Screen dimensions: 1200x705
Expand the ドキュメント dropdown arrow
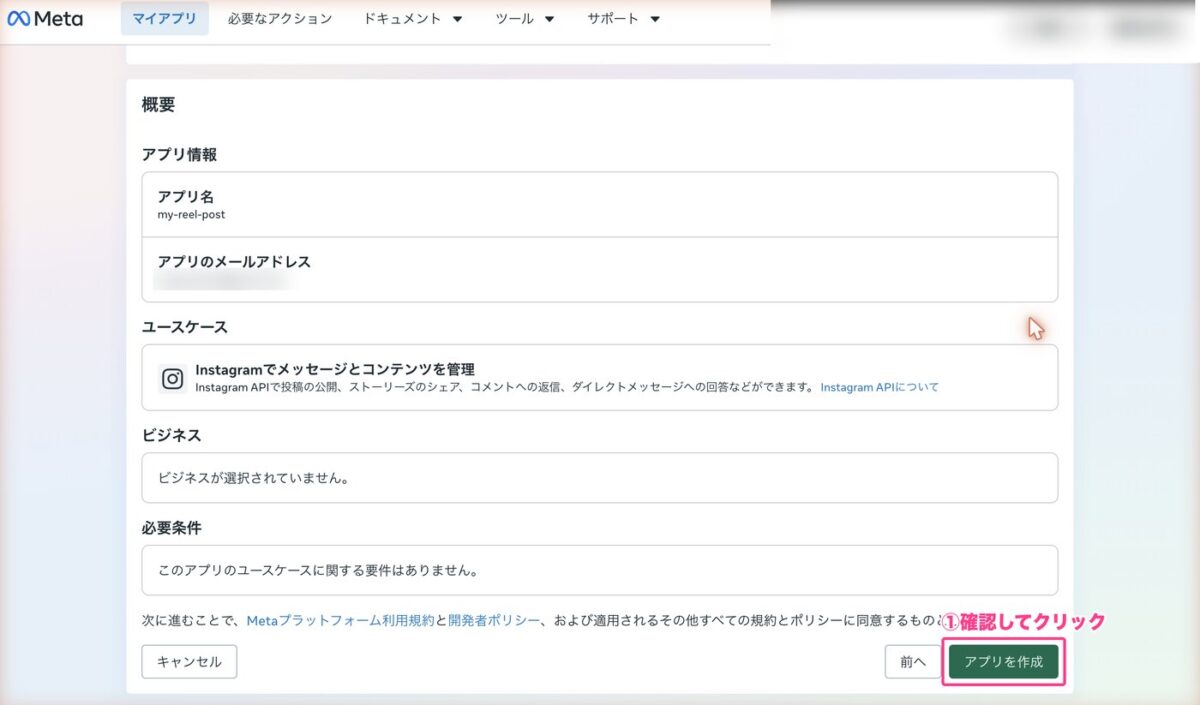pyautogui.click(x=457, y=19)
